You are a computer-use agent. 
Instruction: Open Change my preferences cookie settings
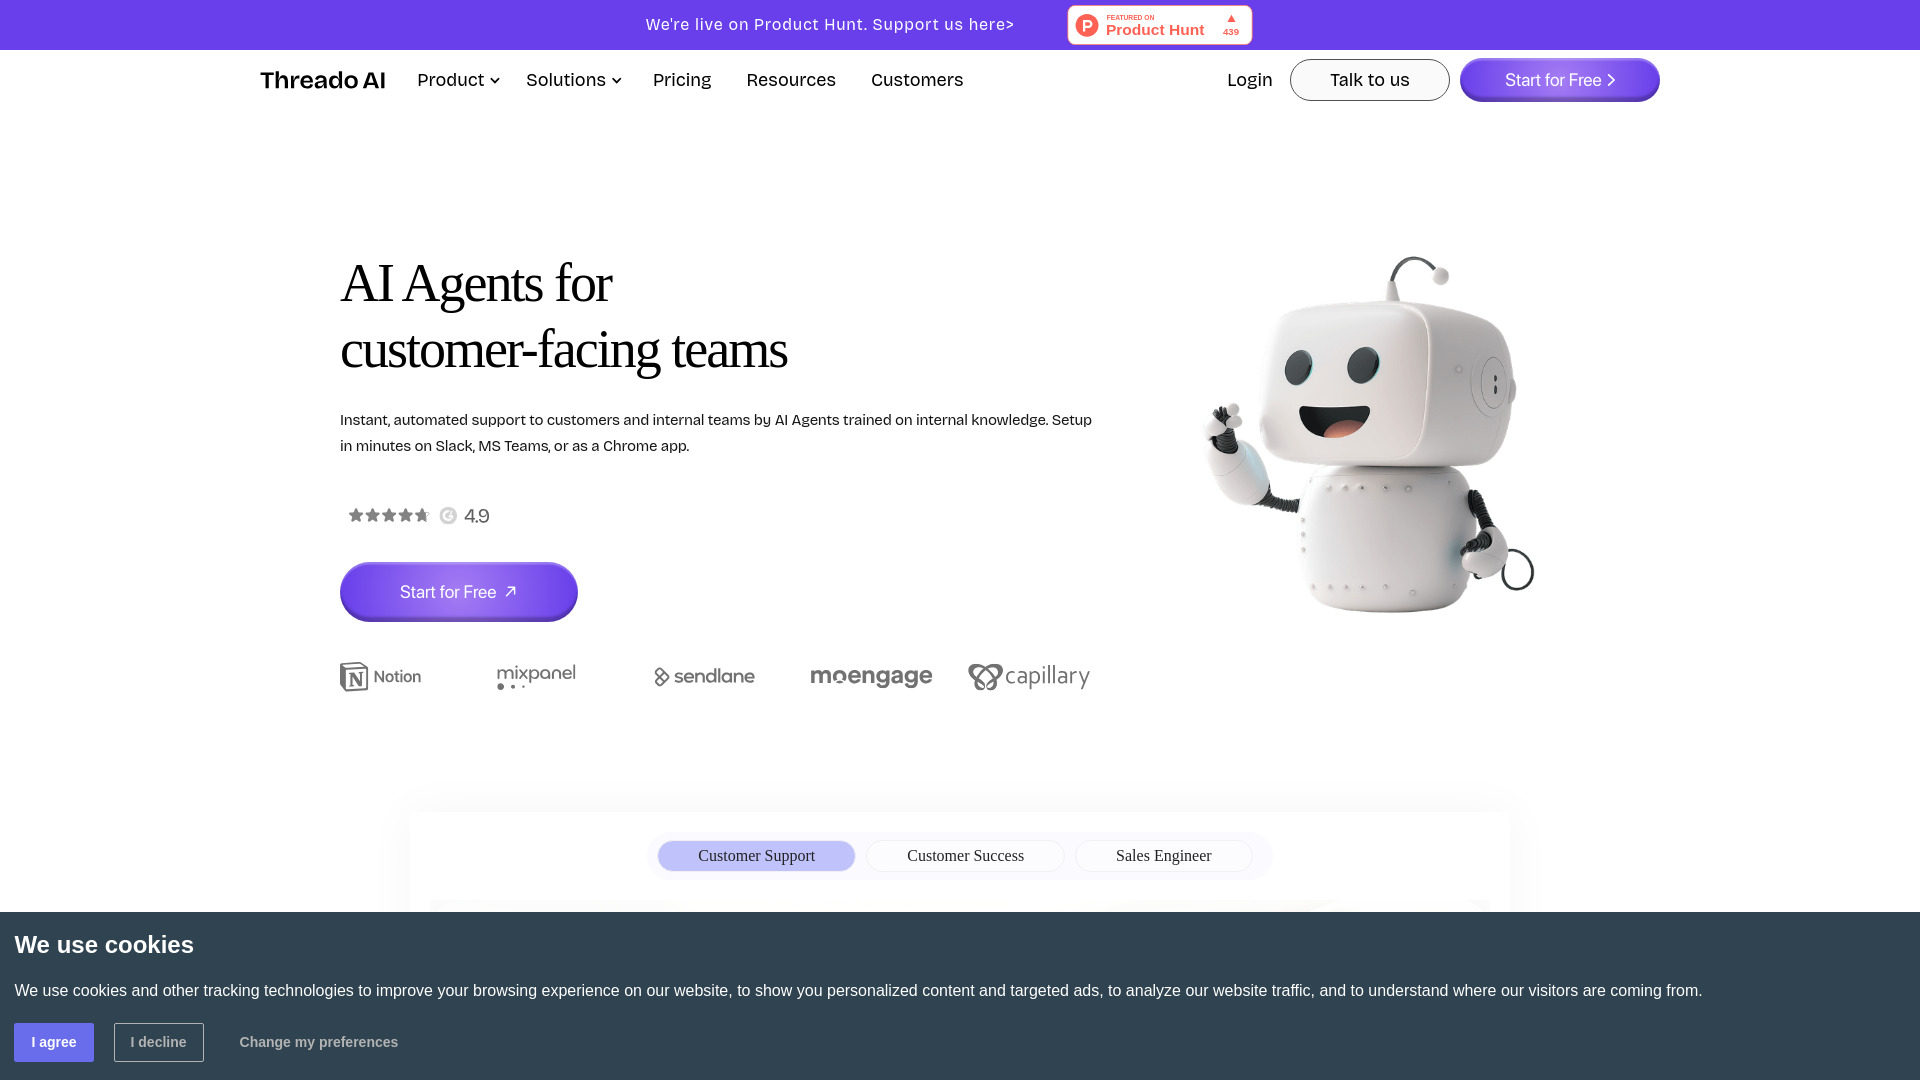coord(318,1042)
